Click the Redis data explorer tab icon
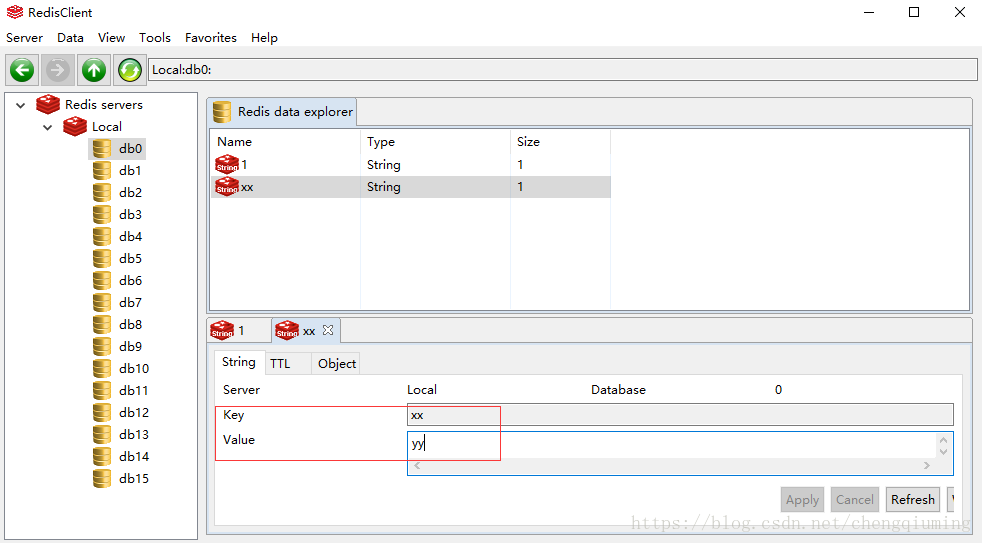This screenshot has height=543, width=982. (x=222, y=112)
